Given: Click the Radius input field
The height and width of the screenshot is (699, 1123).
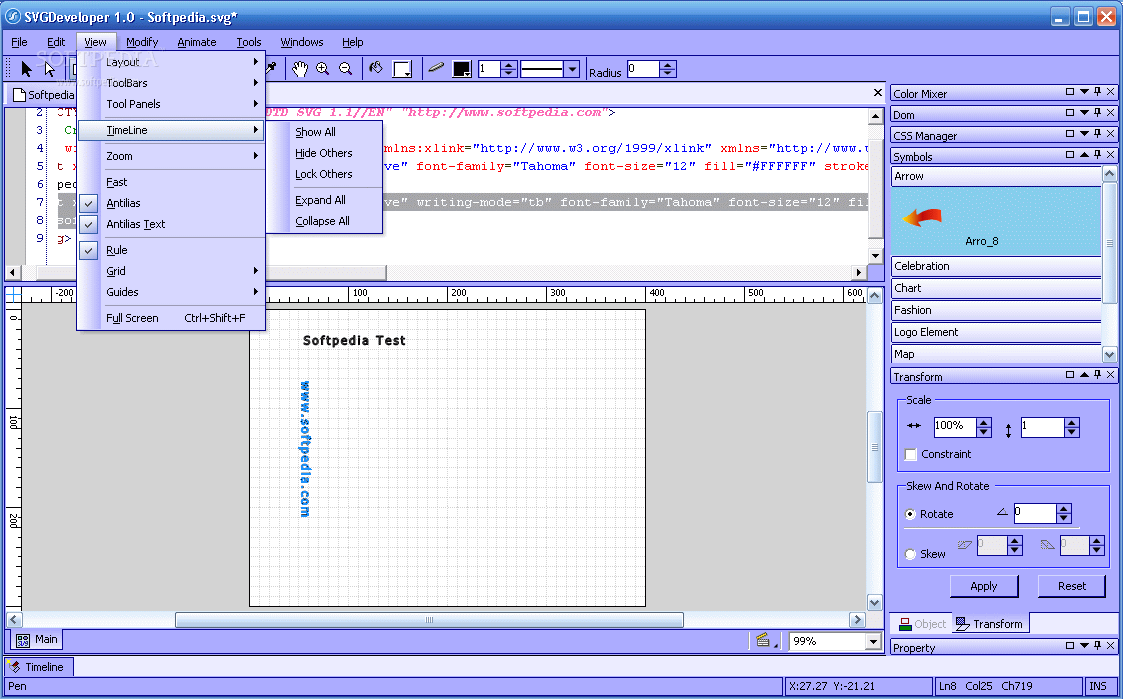Looking at the screenshot, I should point(643,69).
